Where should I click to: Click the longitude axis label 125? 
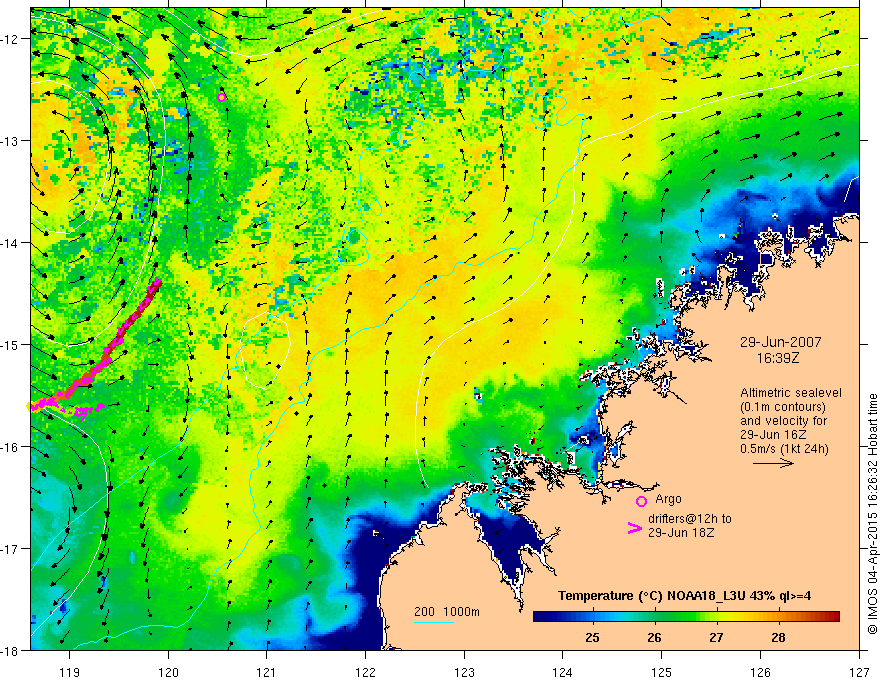click(661, 672)
